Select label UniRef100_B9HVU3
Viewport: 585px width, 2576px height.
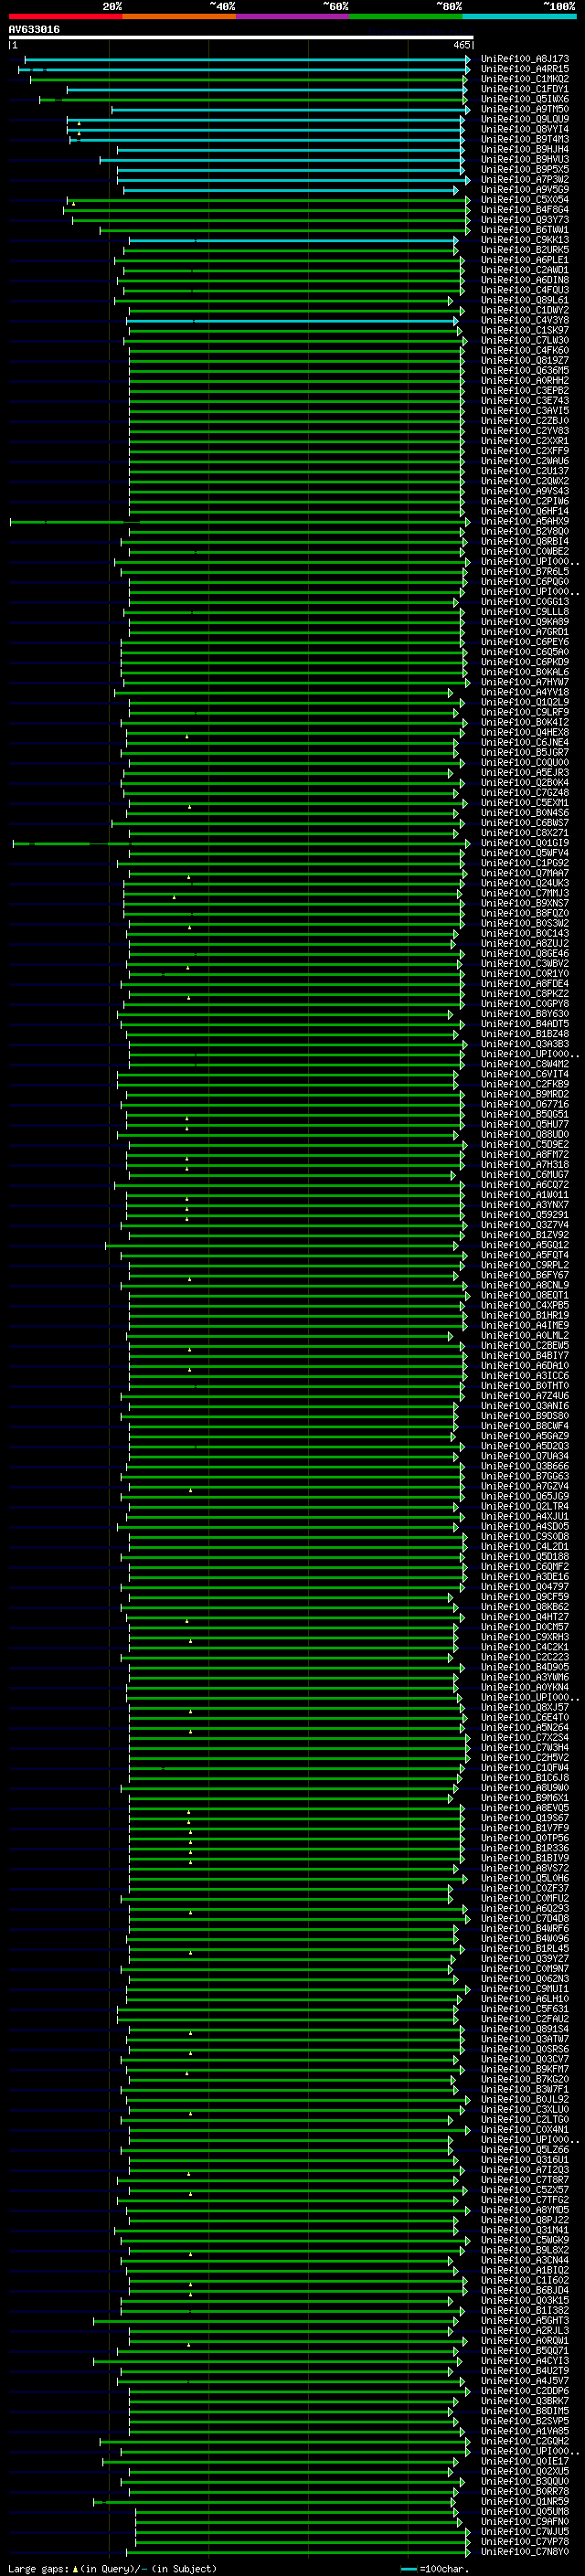point(525,159)
